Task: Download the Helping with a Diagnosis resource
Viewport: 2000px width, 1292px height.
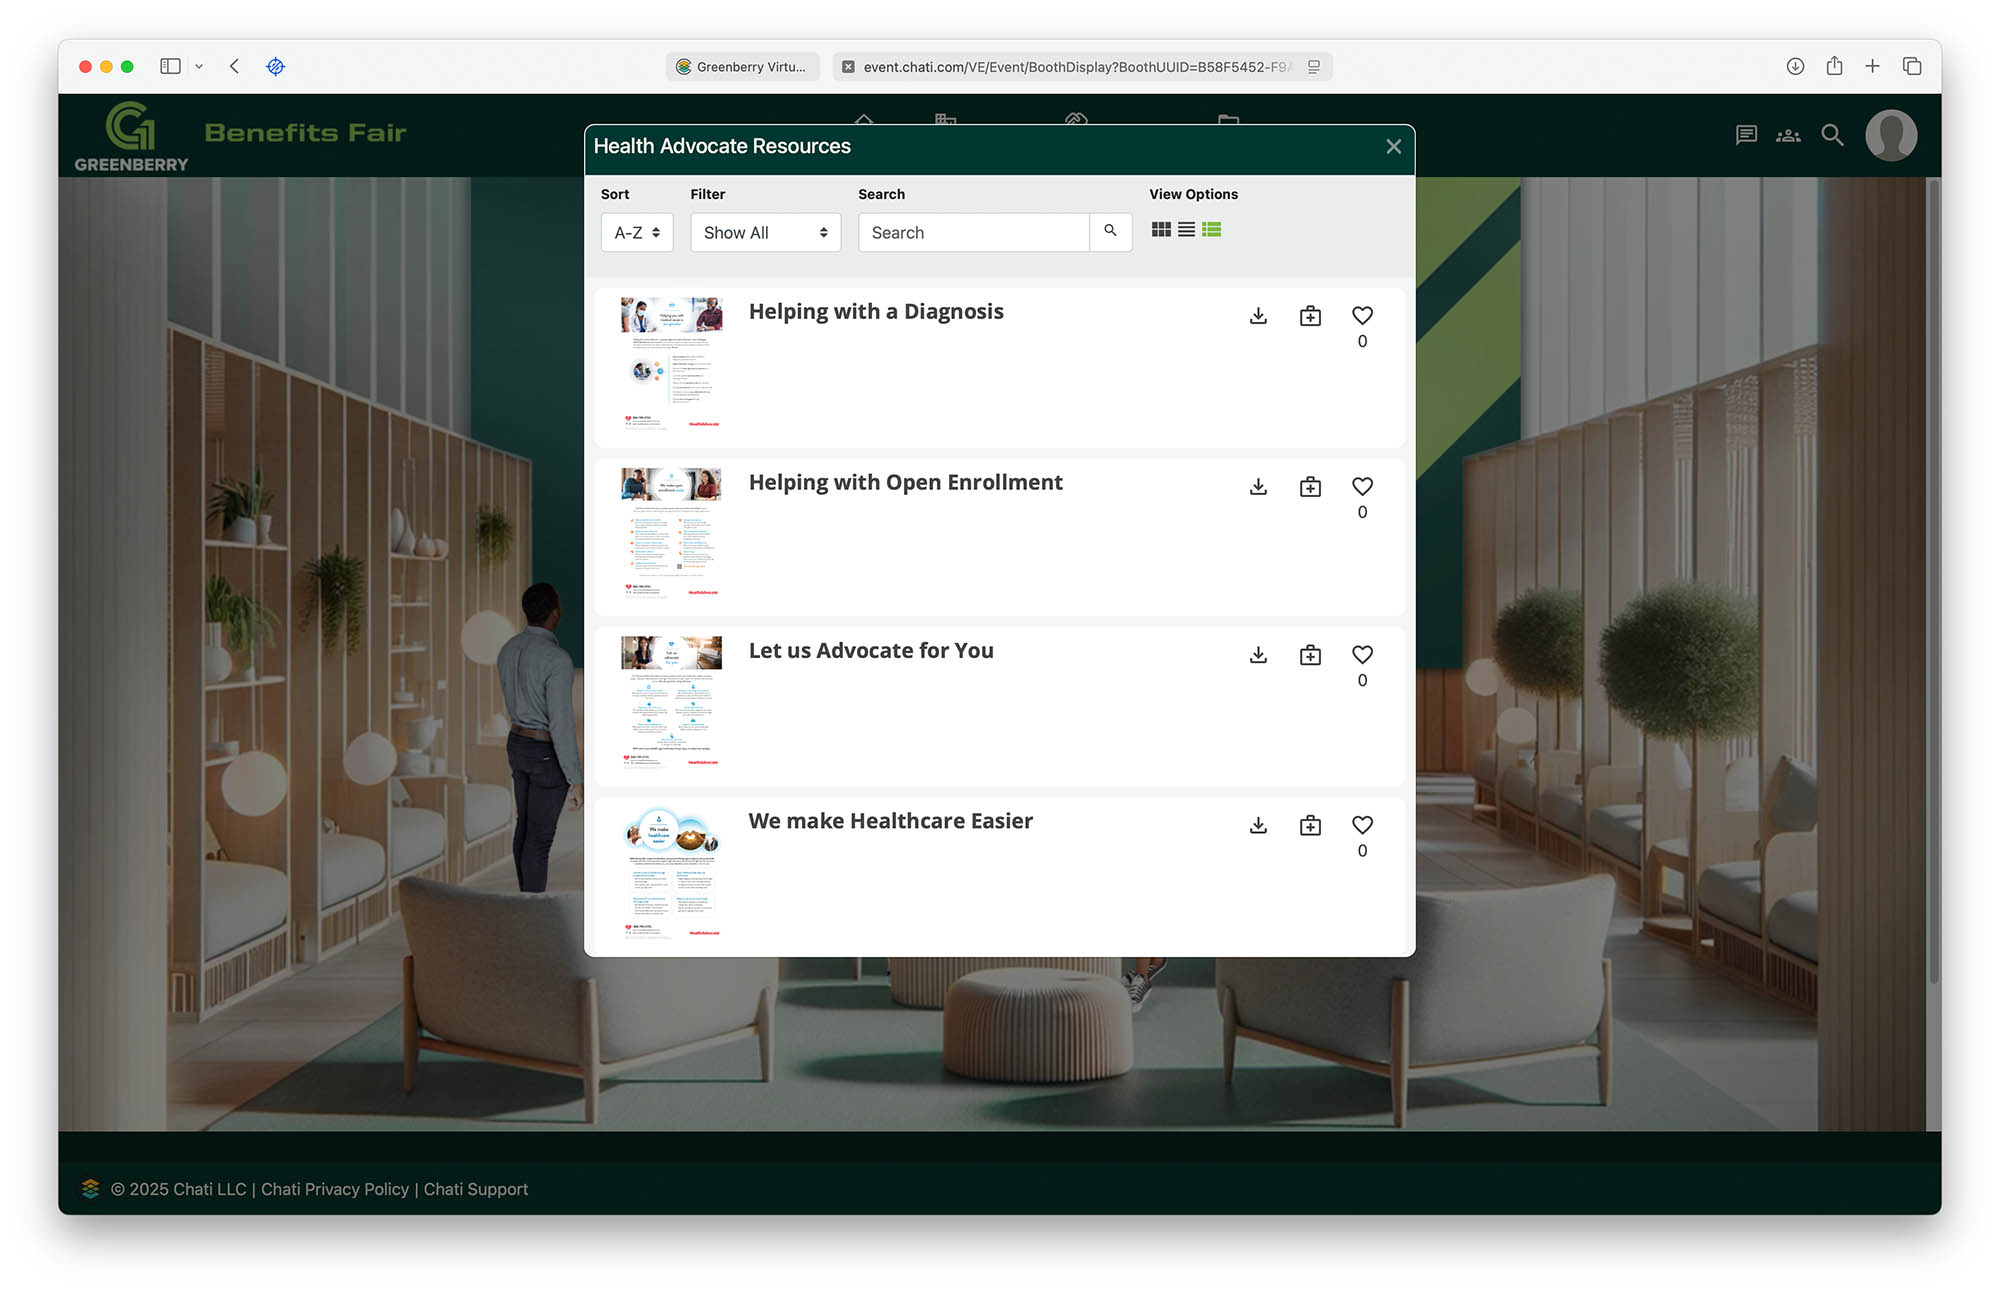Action: pos(1258,316)
